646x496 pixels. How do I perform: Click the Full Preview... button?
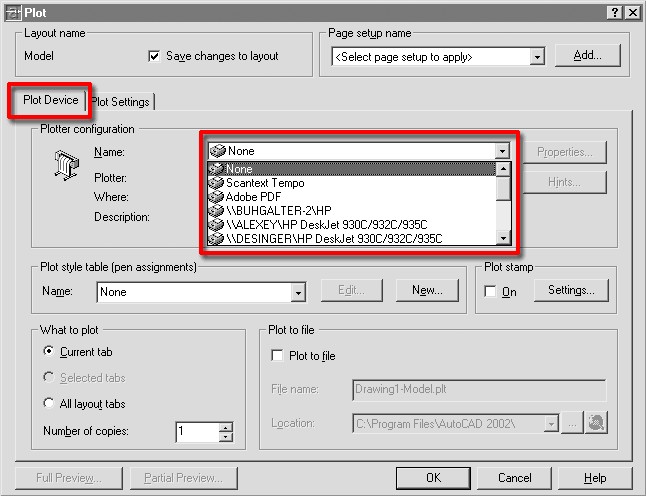click(69, 478)
